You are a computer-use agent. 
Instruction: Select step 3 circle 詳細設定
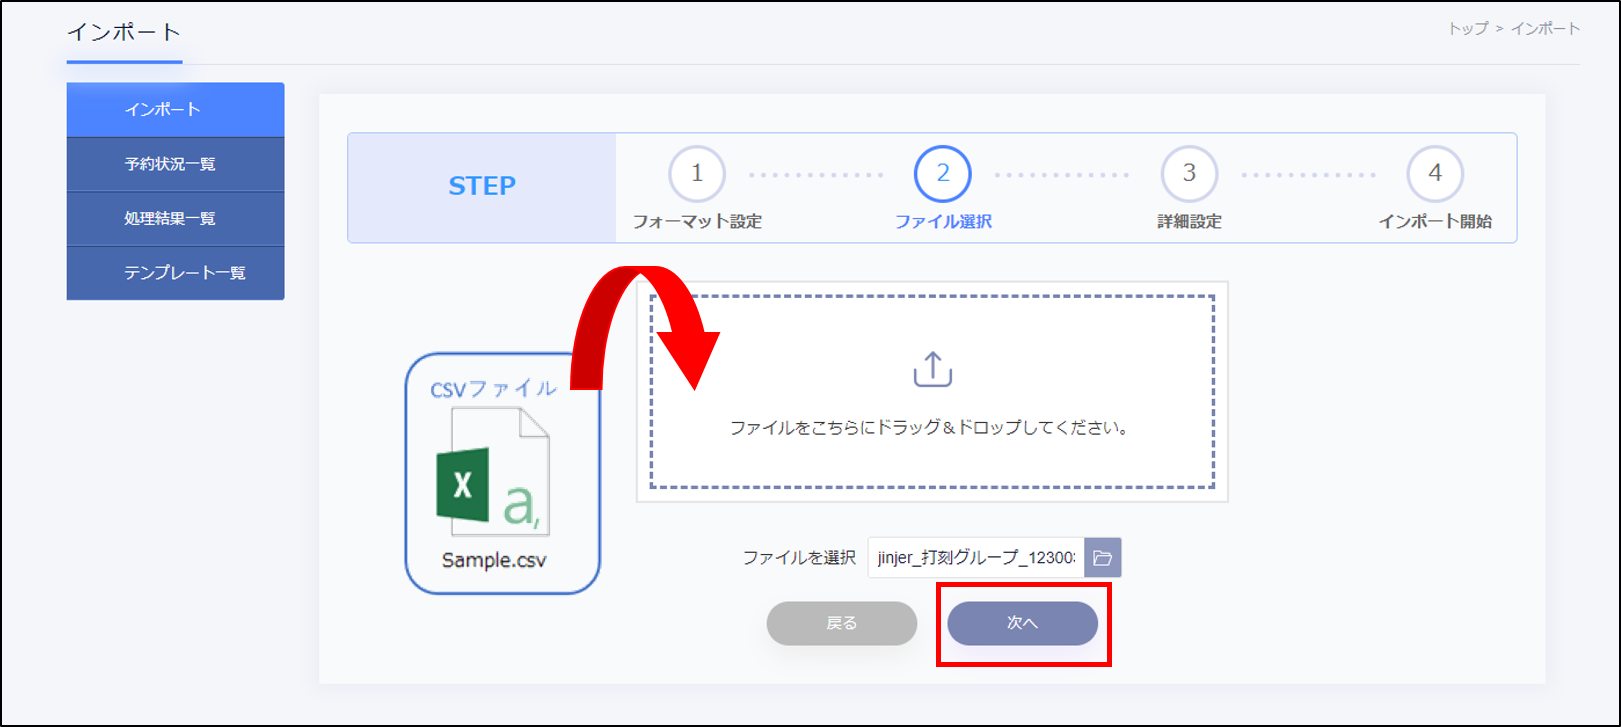[x=1188, y=174]
